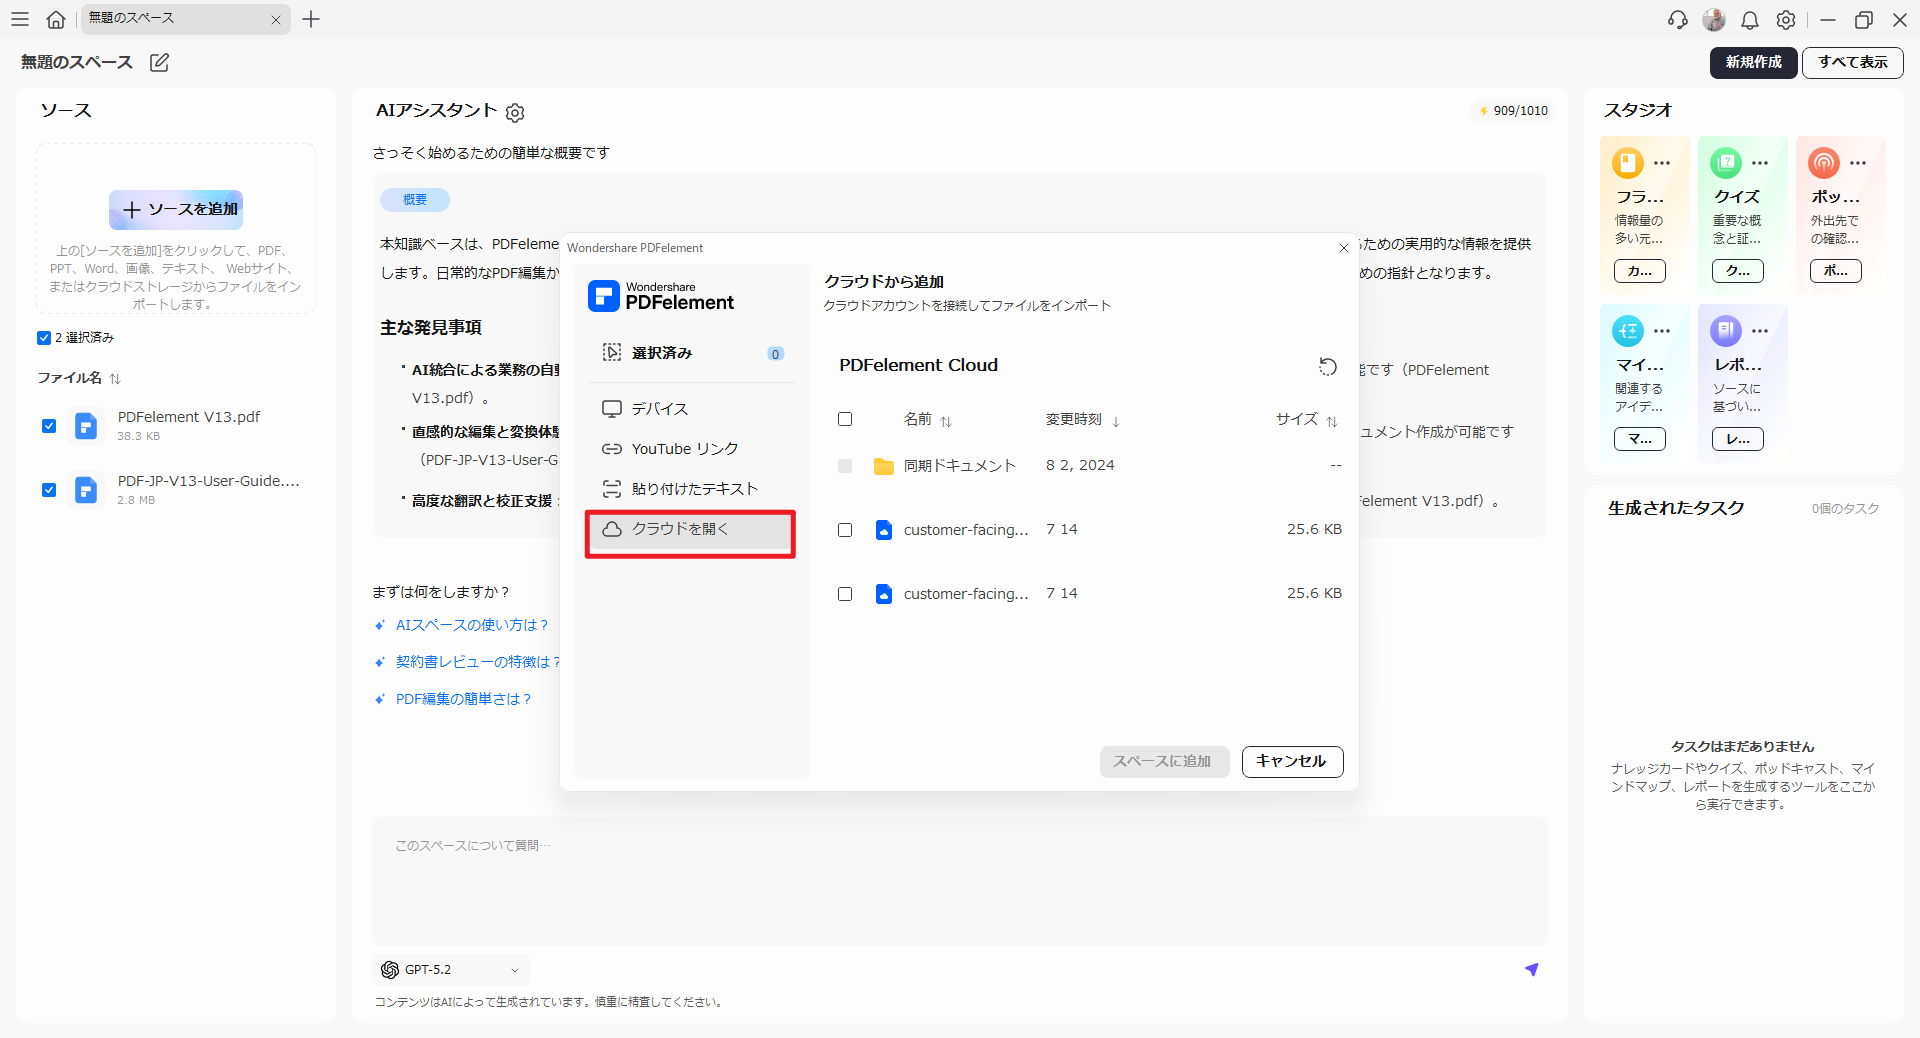
Task: Click the キャンセル button
Action: [x=1292, y=761]
